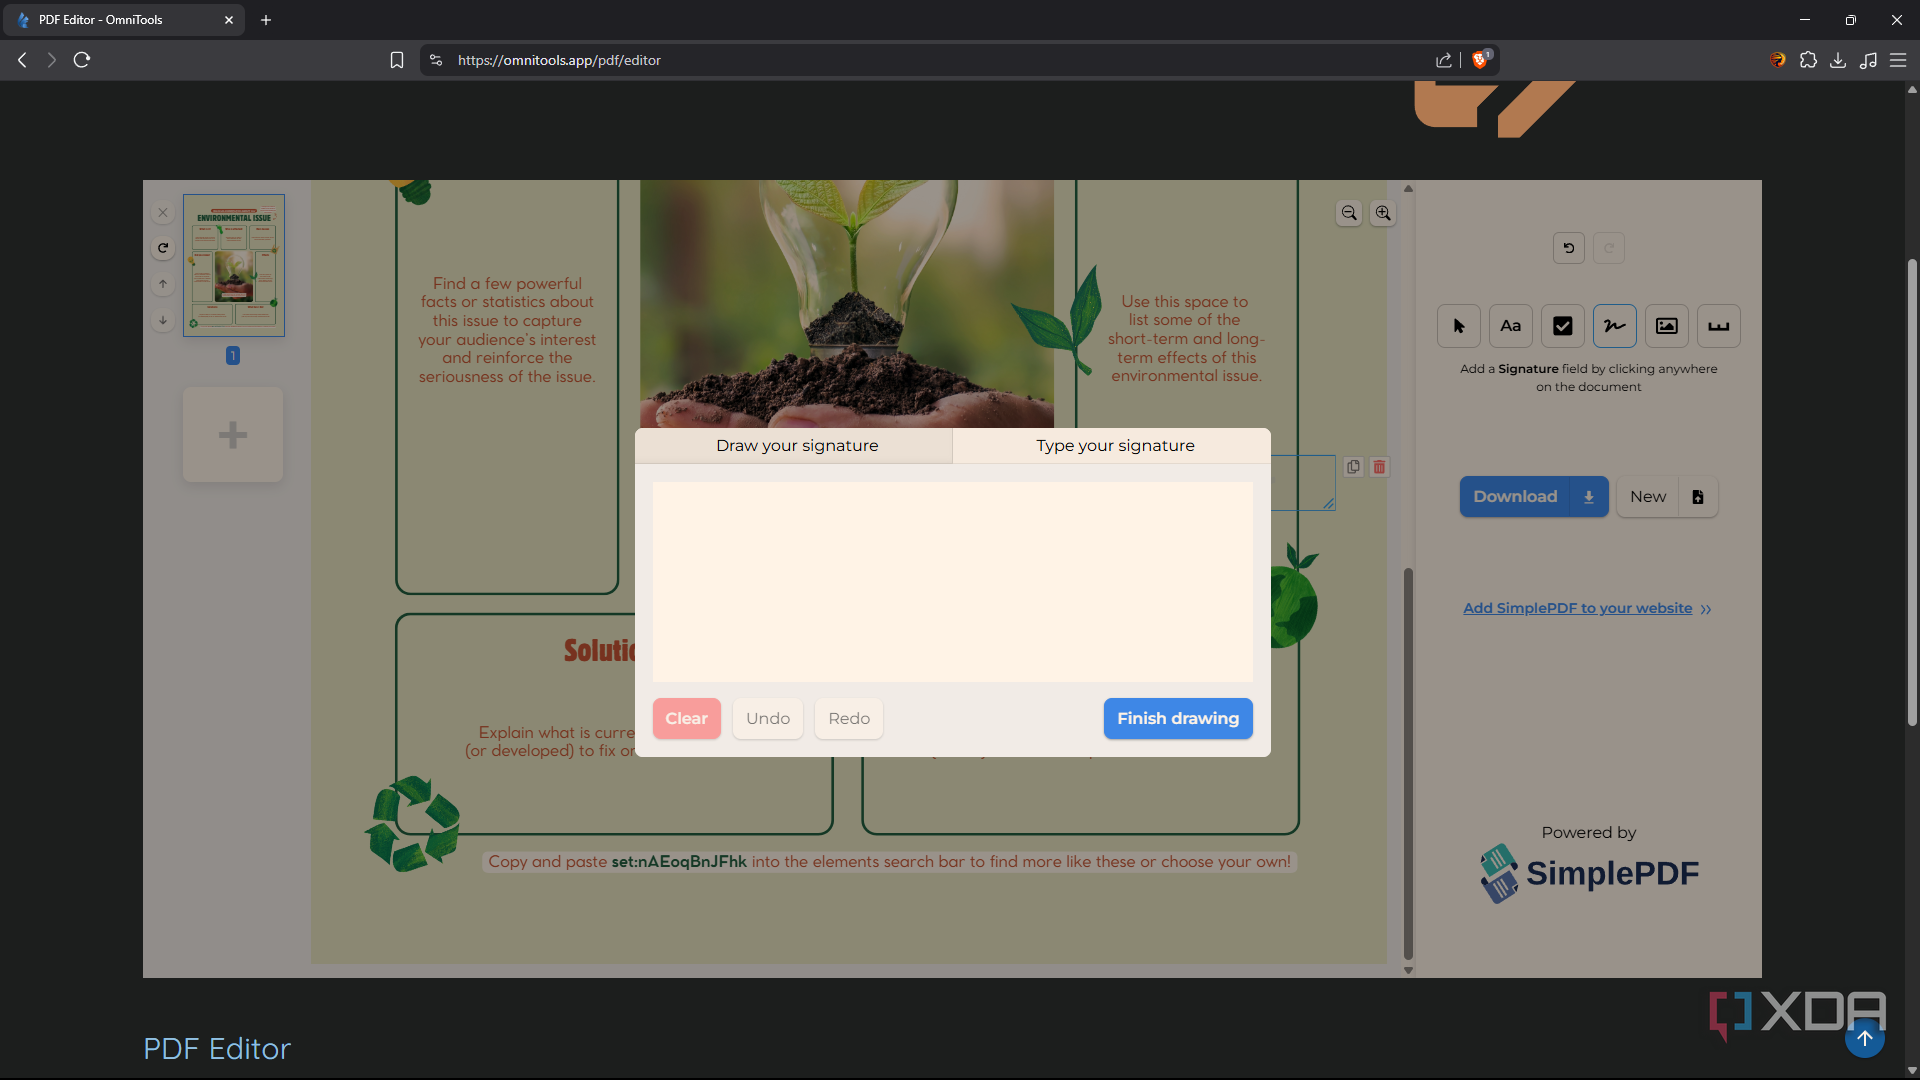Click Finish drawing button
Screen dimensions: 1920x1080
coord(1177,719)
